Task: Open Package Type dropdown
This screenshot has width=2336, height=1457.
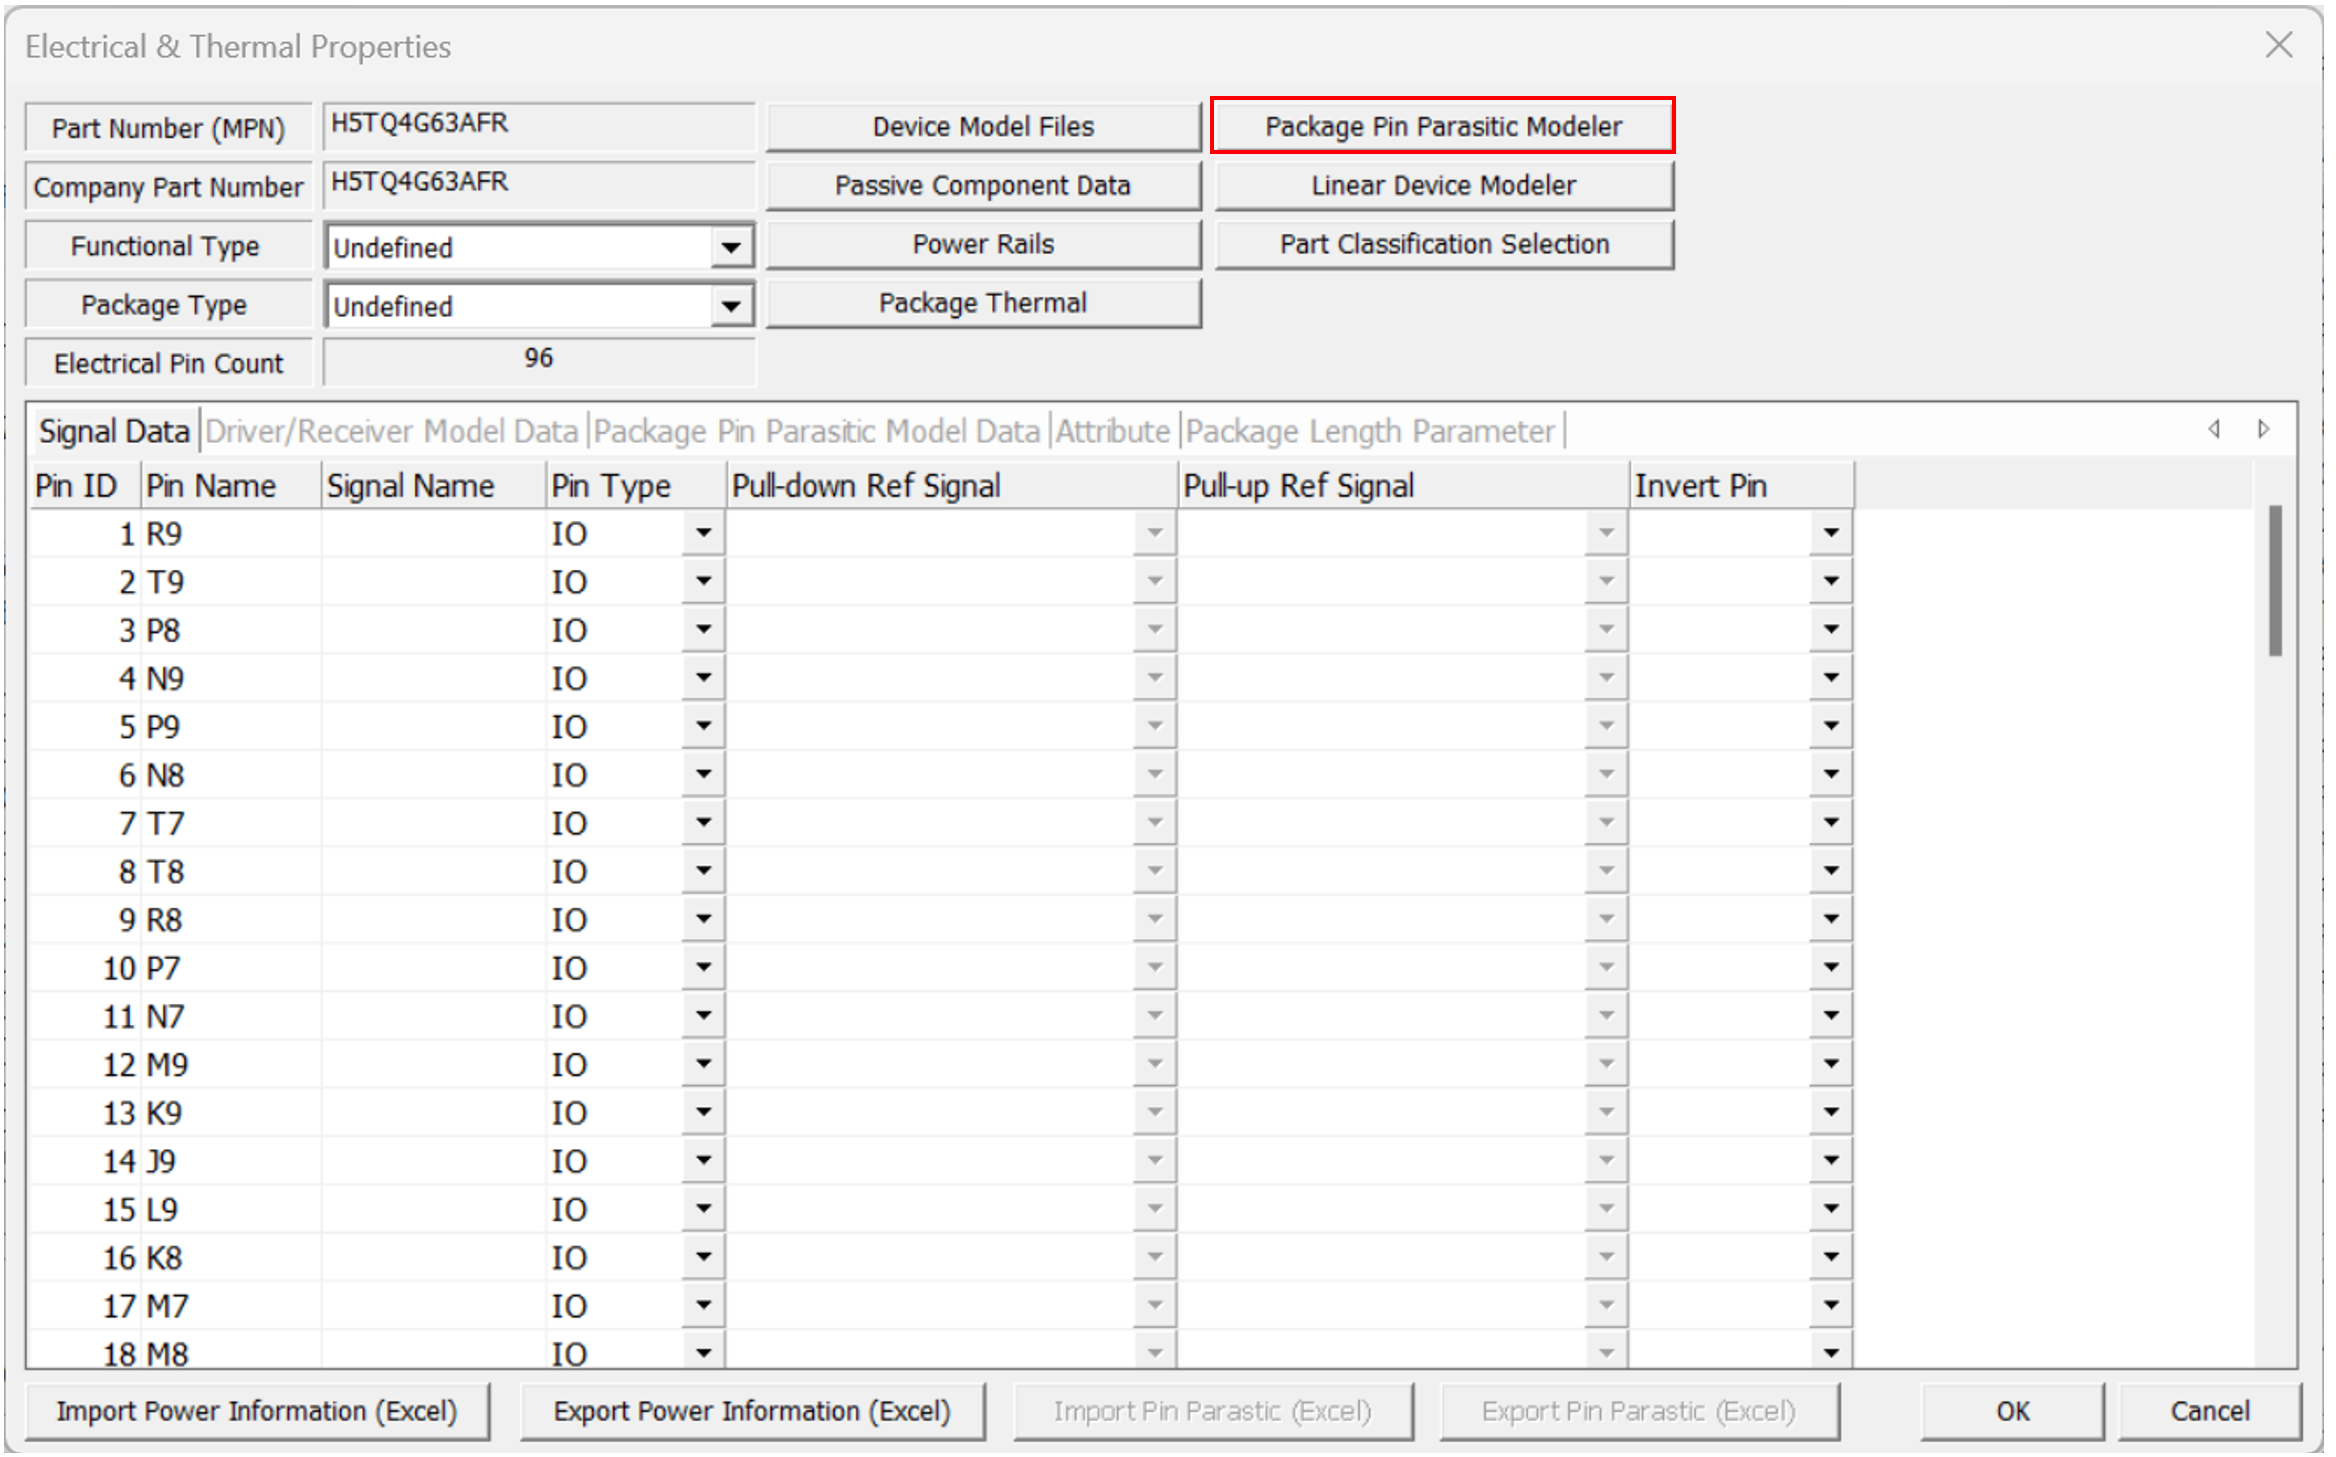Action: [731, 306]
